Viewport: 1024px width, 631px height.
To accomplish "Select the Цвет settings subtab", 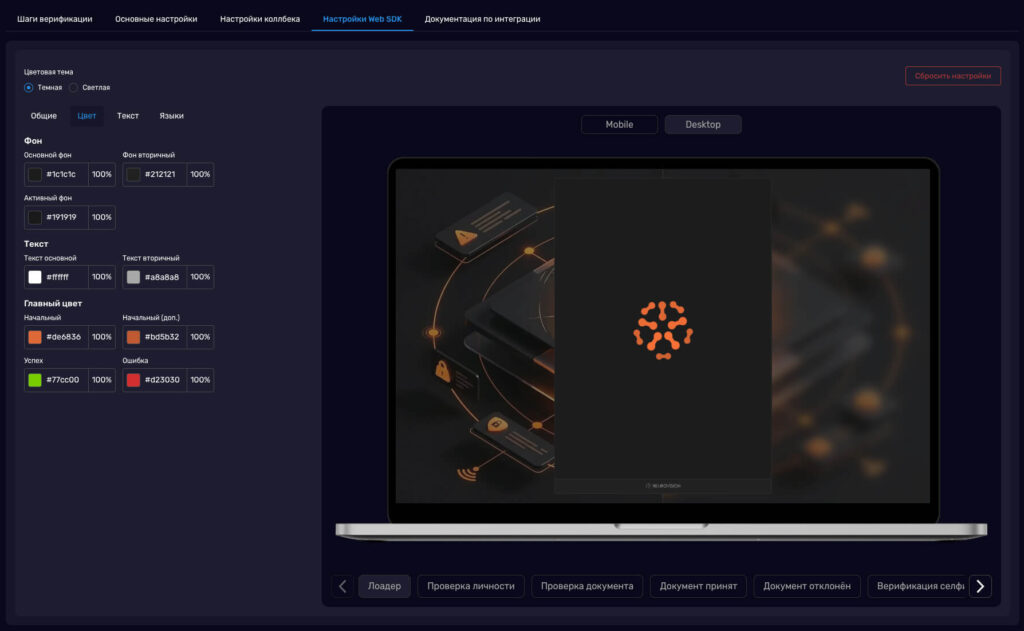I will tap(87, 116).
